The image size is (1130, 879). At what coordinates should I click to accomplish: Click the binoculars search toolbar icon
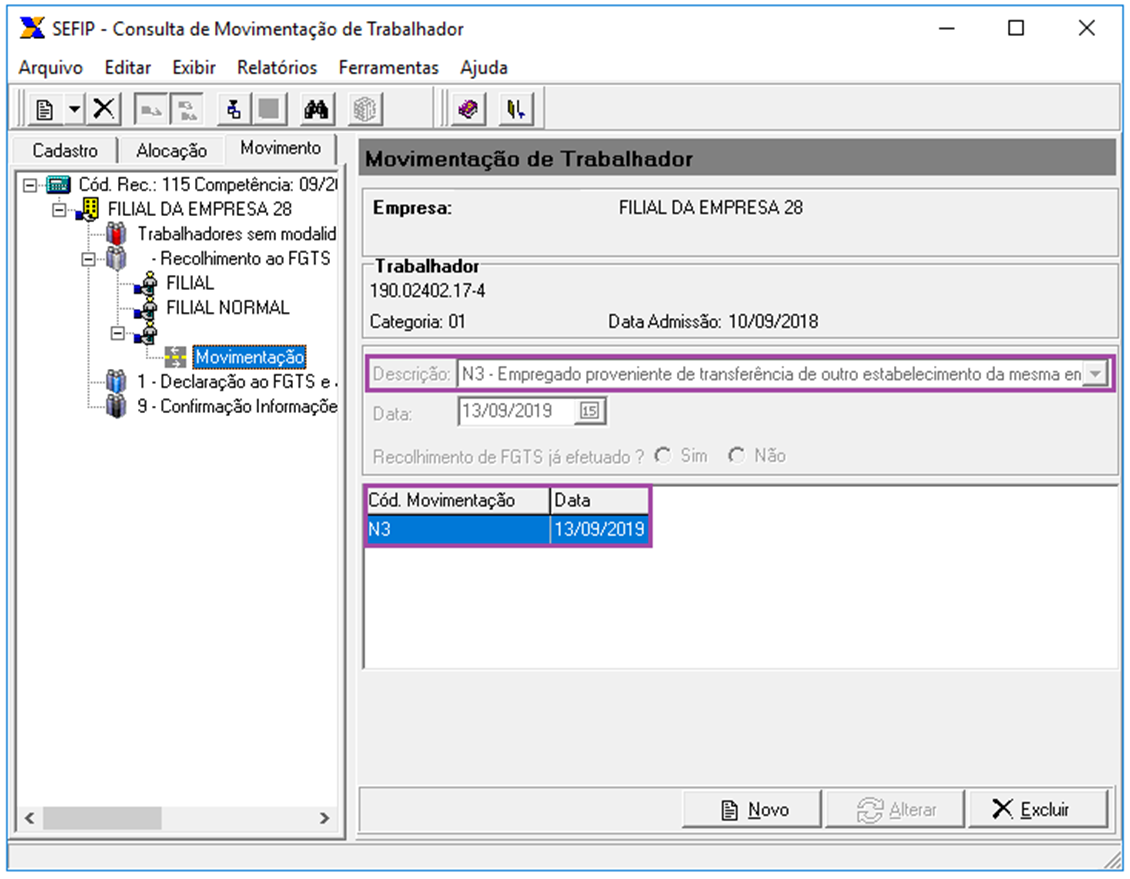316,110
